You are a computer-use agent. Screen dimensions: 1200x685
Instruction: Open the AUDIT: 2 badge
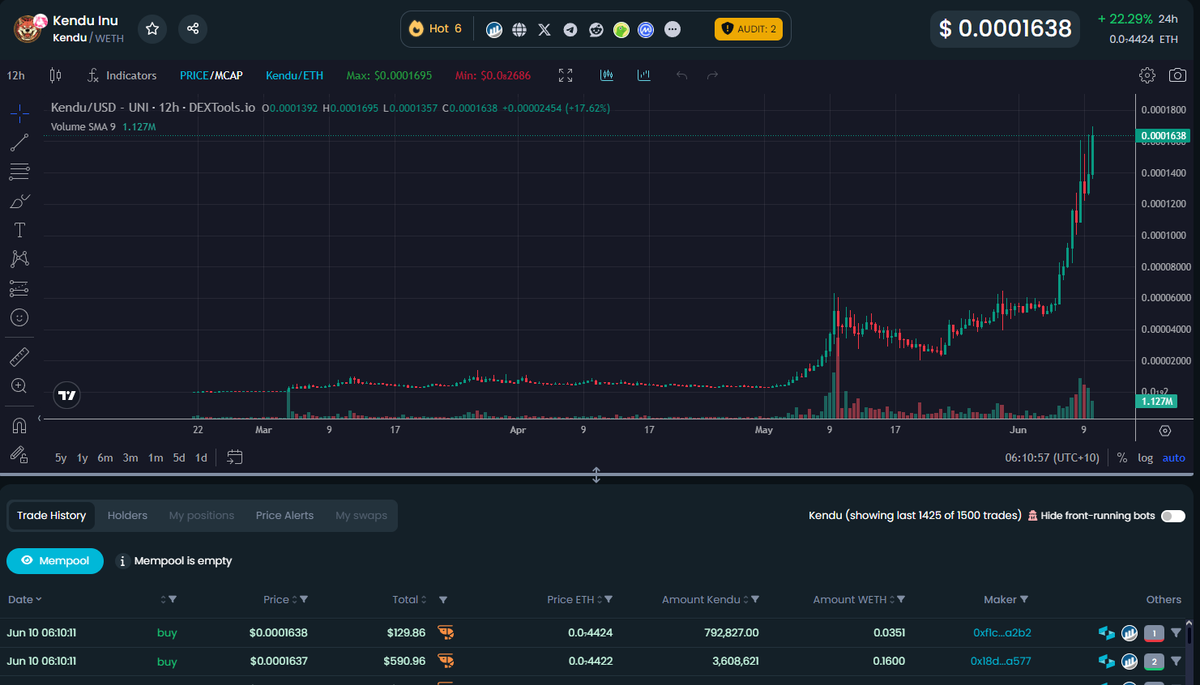pyautogui.click(x=749, y=29)
